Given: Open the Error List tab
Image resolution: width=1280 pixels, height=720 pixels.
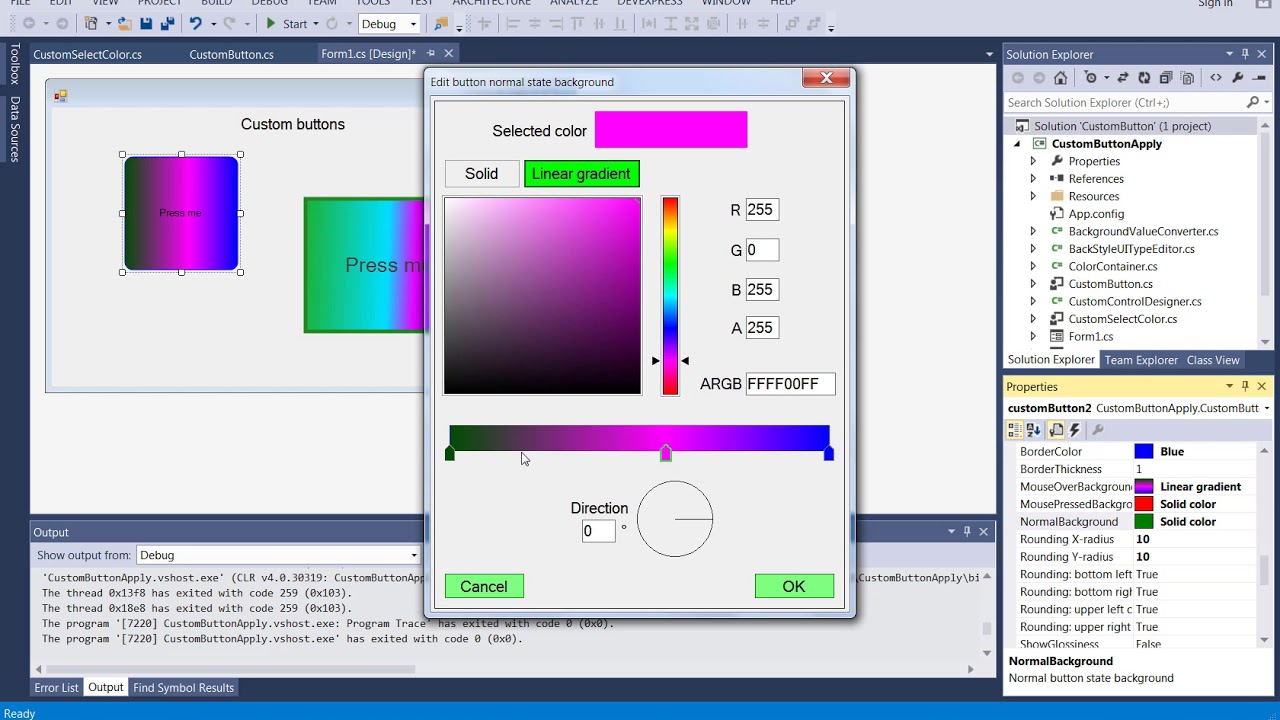Looking at the screenshot, I should coord(56,688).
